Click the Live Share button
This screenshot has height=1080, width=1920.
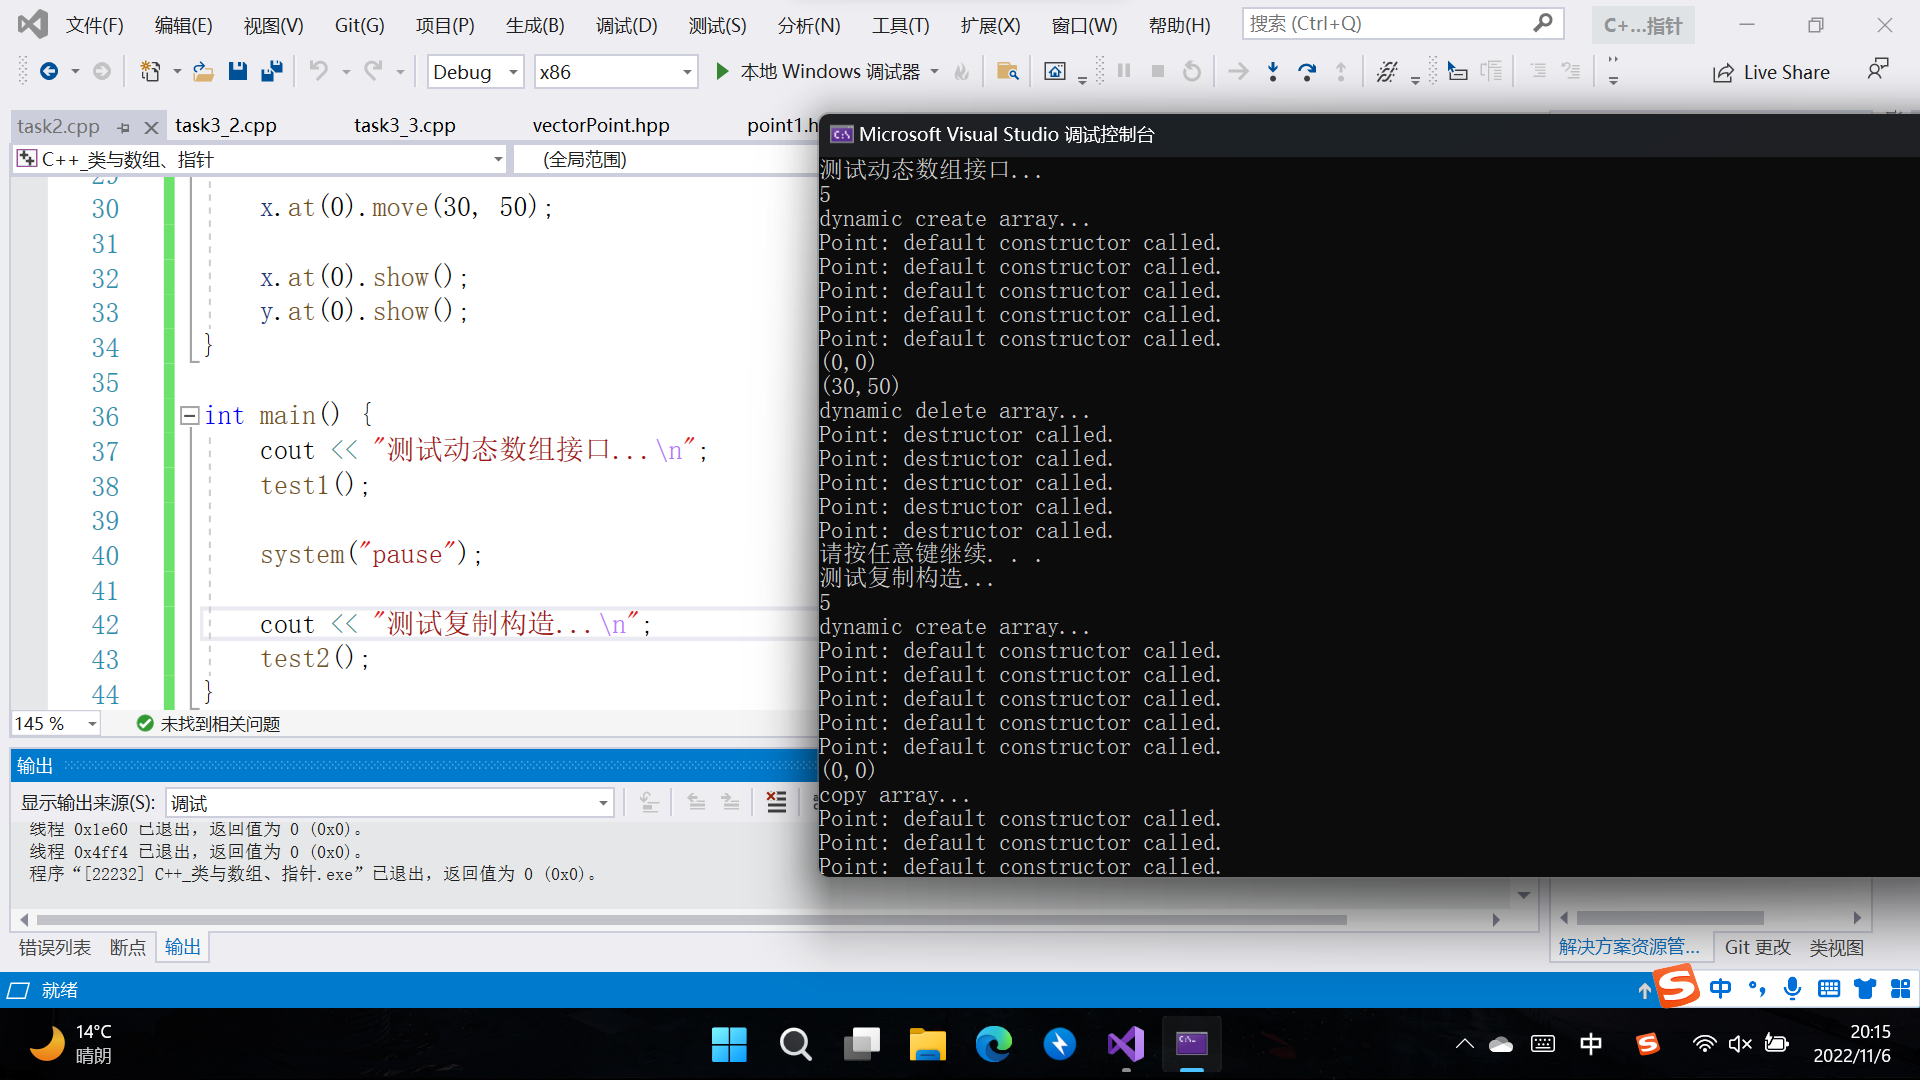(1771, 72)
